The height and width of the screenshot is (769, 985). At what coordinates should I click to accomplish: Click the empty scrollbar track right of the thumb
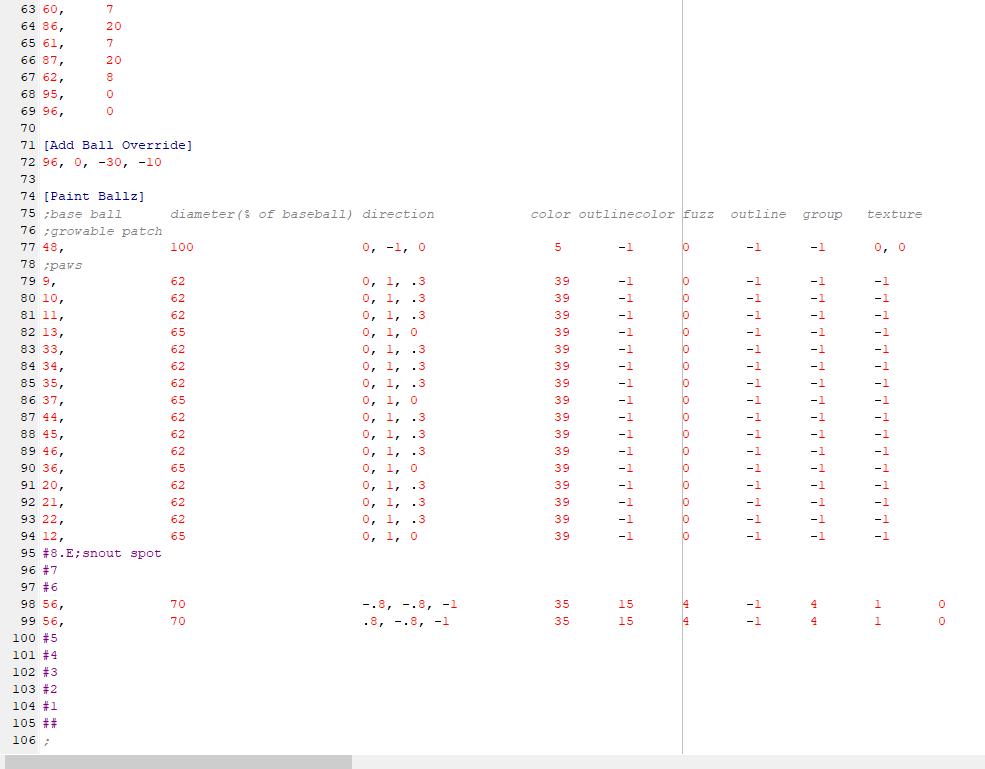pos(660,761)
